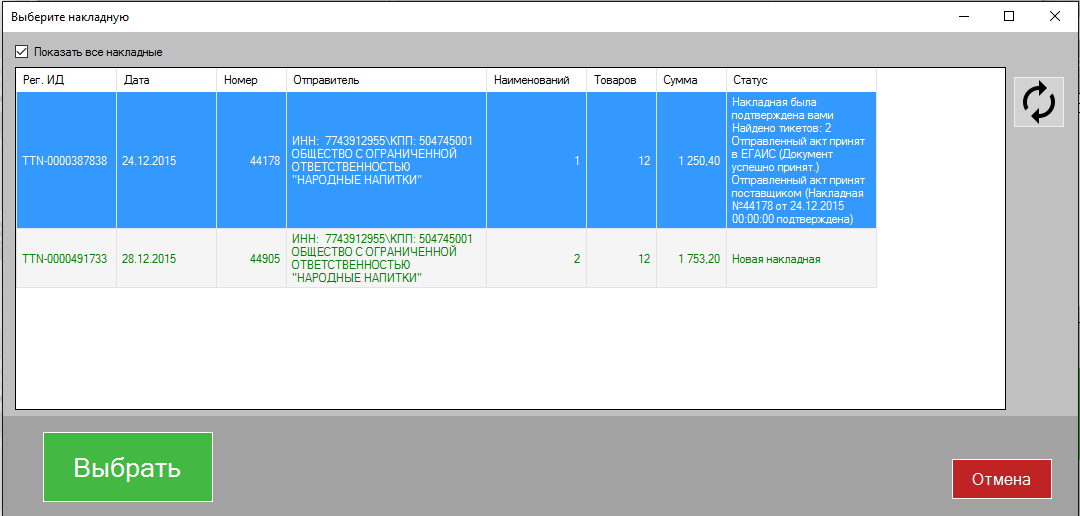Viewport: 1080px width, 516px height.
Task: Click the refresh arrows icon button
Action: 1039,102
